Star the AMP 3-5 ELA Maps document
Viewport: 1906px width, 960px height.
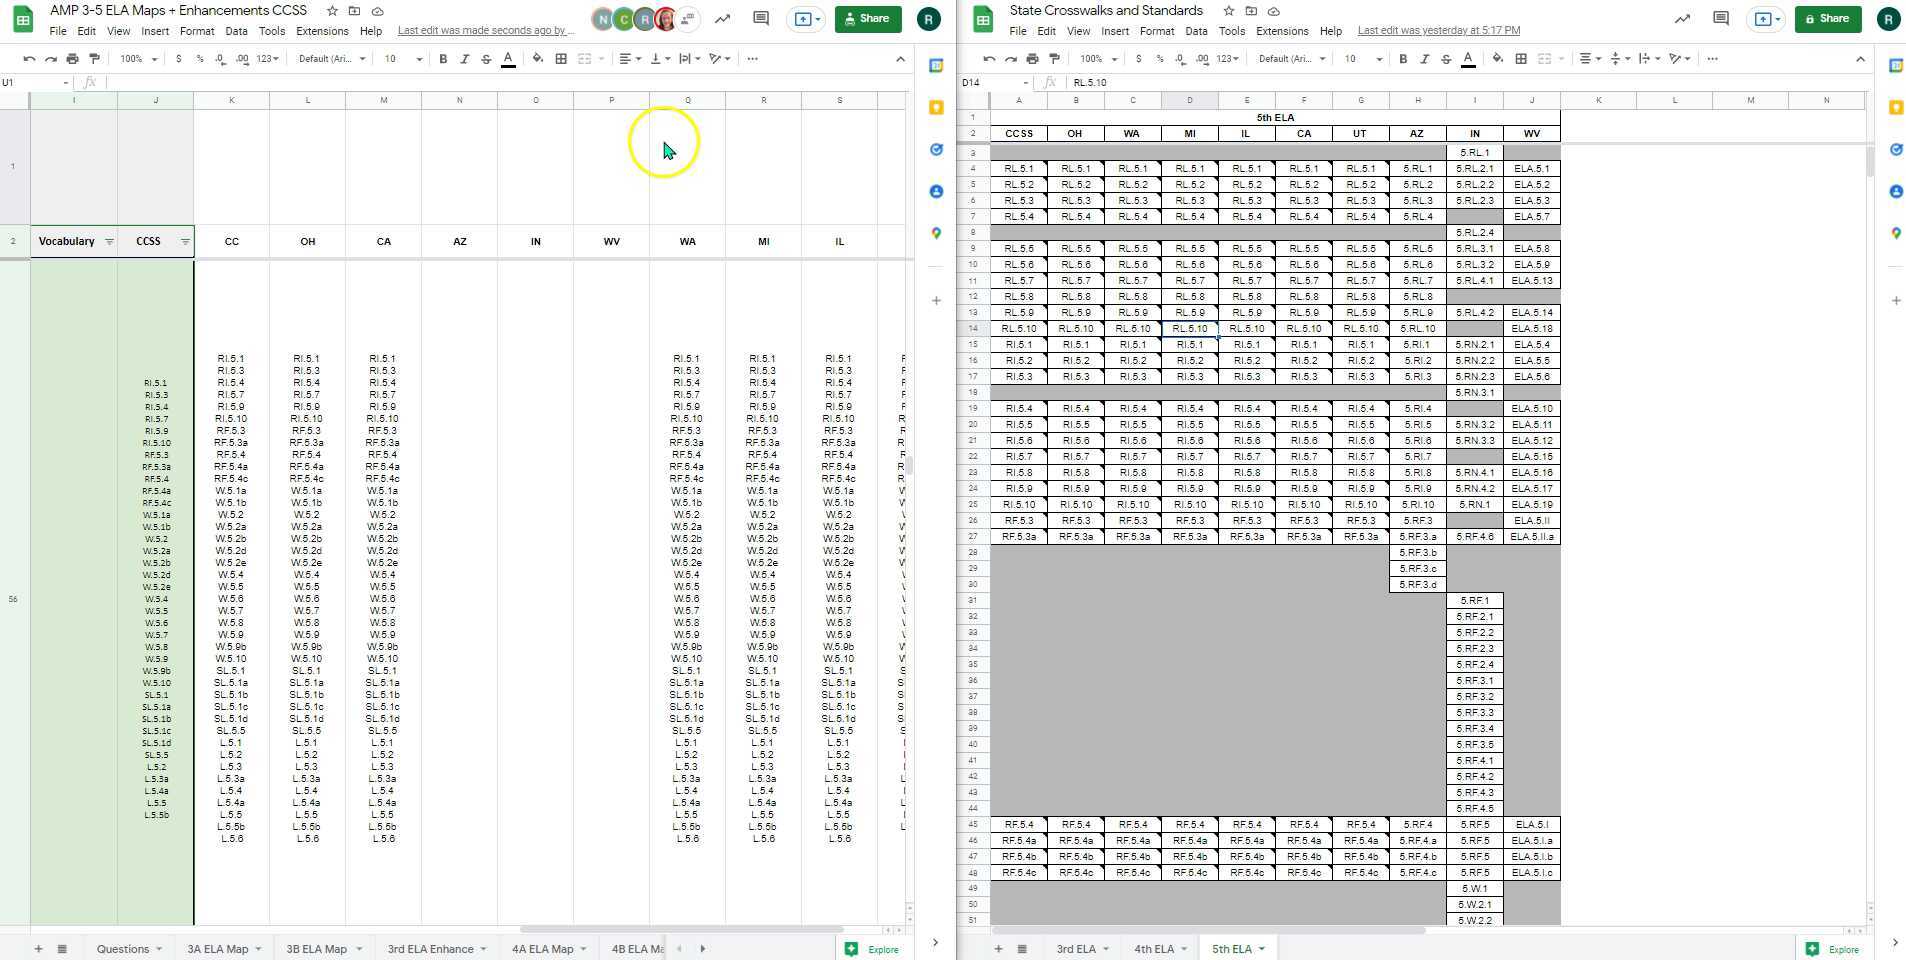click(x=332, y=11)
